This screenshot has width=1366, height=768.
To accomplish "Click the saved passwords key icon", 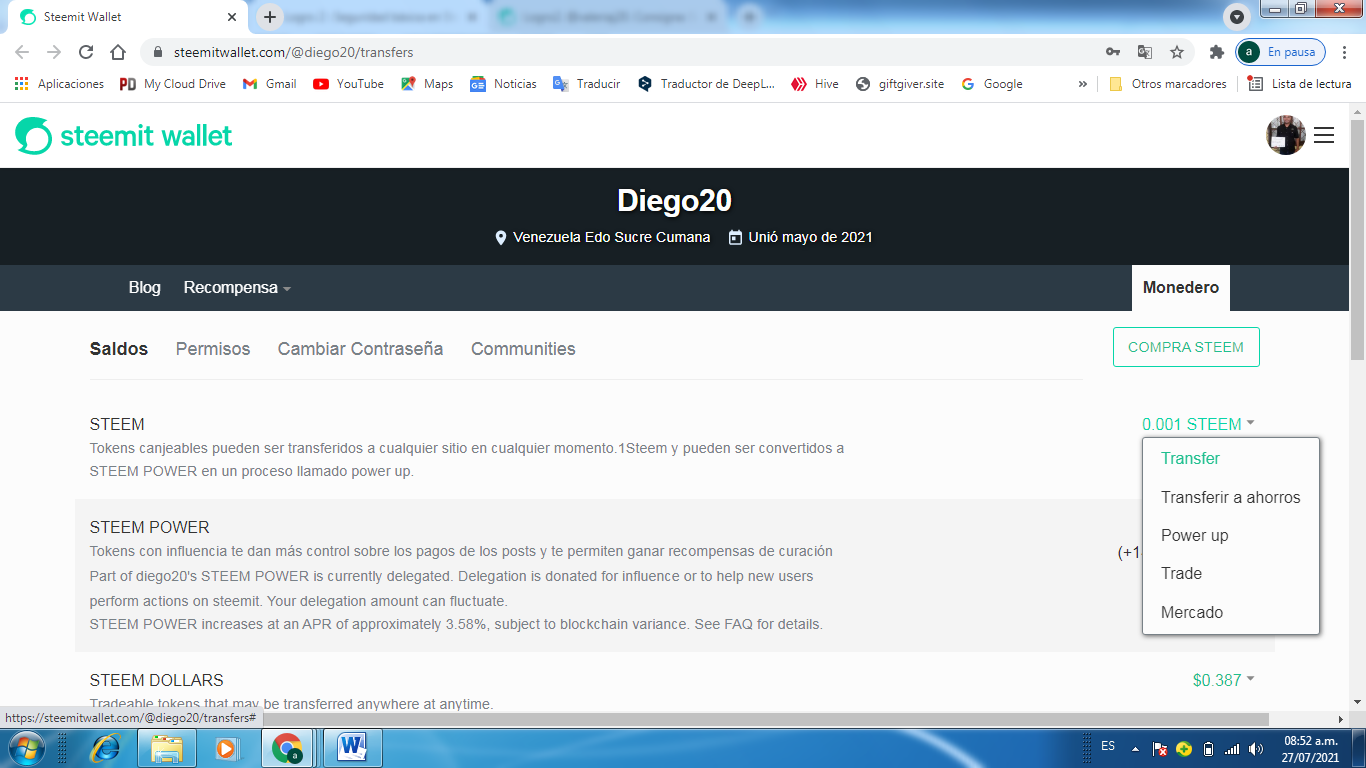I will coord(1113,52).
